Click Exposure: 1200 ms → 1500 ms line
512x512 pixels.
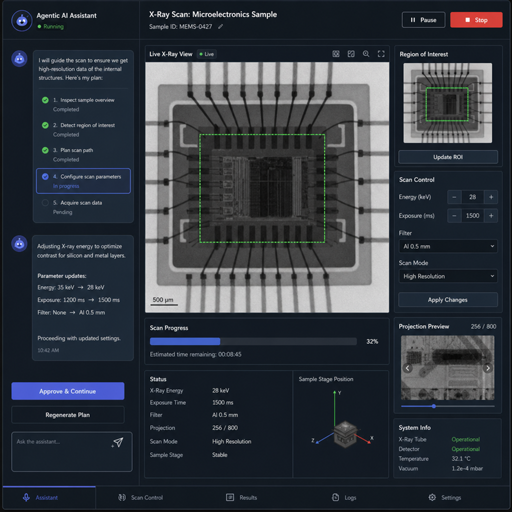[x=79, y=300]
